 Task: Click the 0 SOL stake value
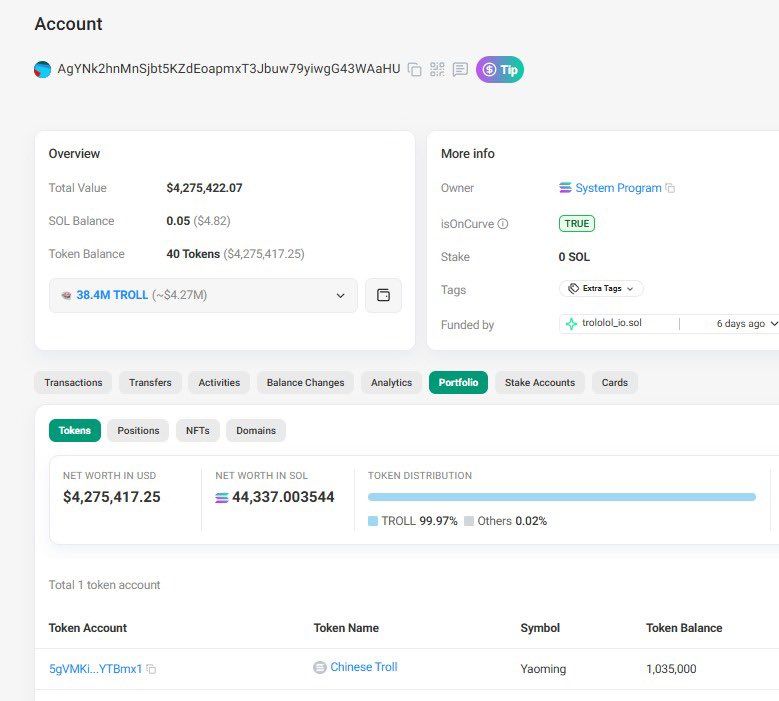(x=574, y=257)
